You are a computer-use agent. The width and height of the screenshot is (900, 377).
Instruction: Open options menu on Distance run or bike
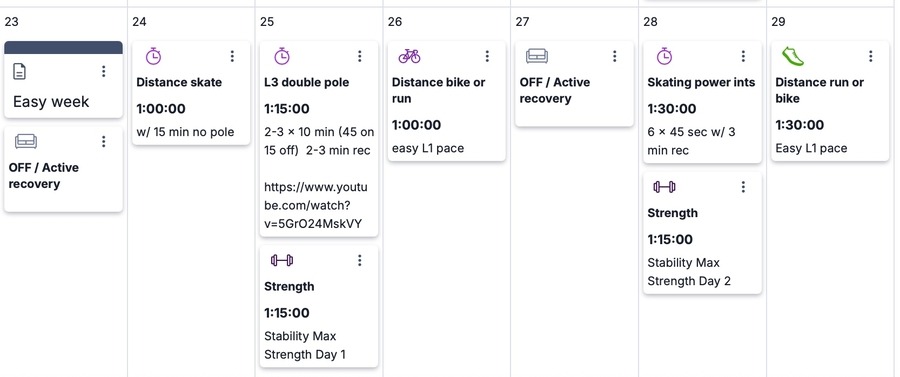coord(871,56)
